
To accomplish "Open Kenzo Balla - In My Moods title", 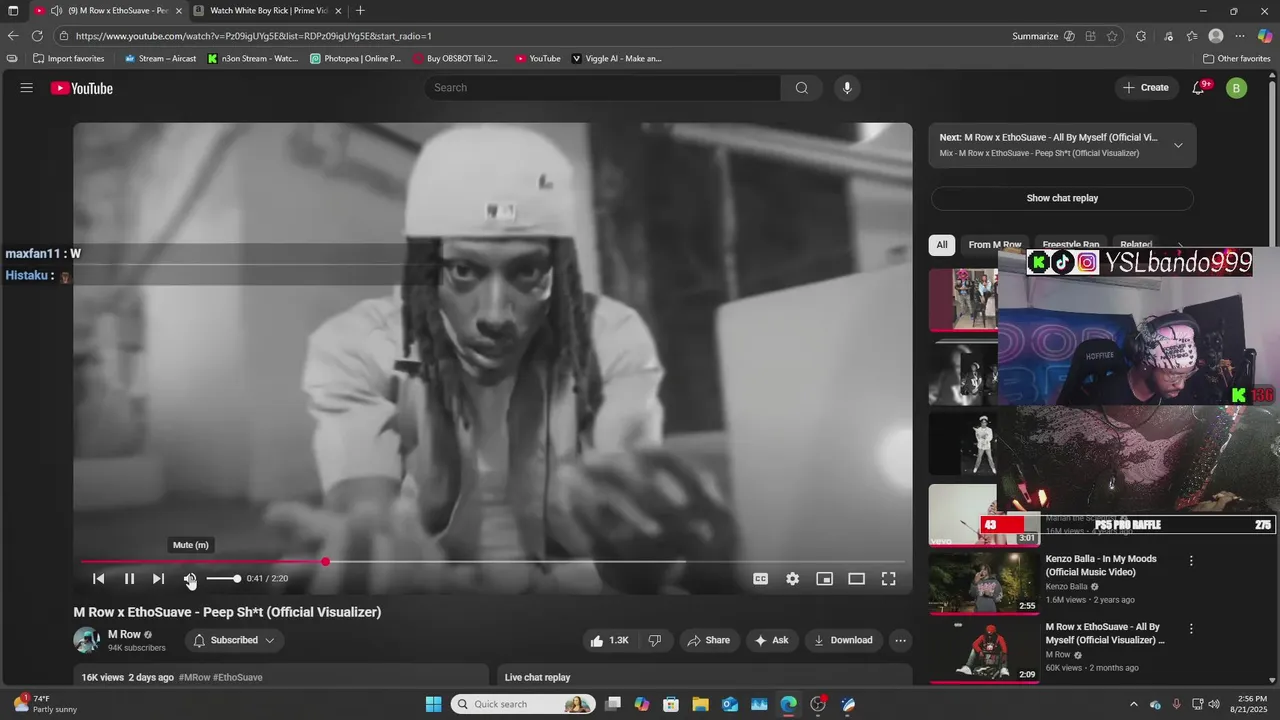I will (x=1101, y=565).
